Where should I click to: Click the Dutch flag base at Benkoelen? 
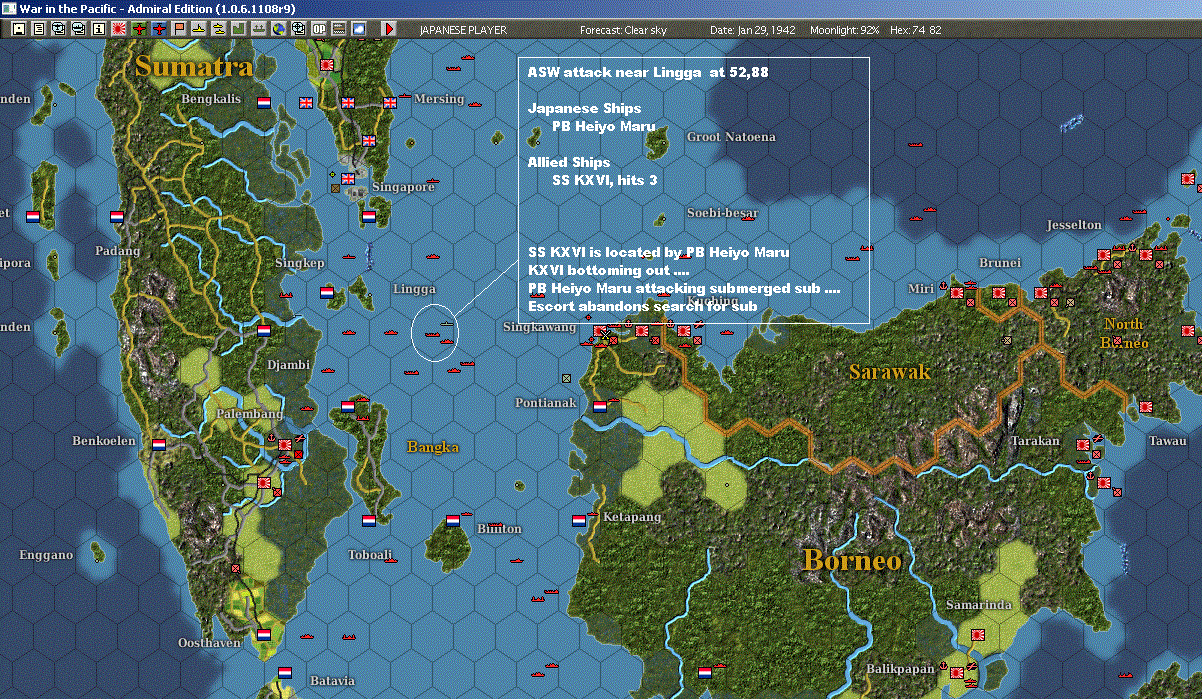point(158,444)
